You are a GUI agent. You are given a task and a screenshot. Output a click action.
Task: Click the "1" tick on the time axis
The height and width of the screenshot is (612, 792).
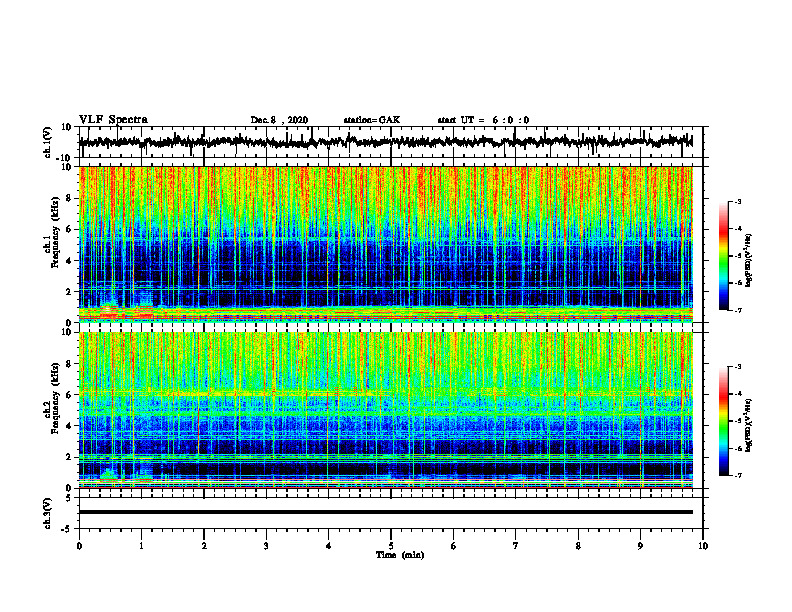click(141, 546)
